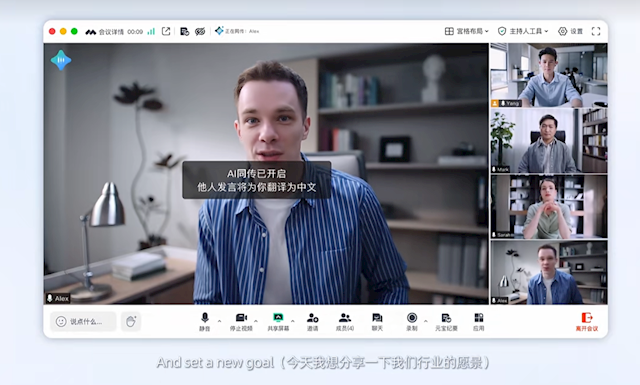Open the invite (邀请) panel
Image resolution: width=640 pixels, height=385 pixels.
313,322
